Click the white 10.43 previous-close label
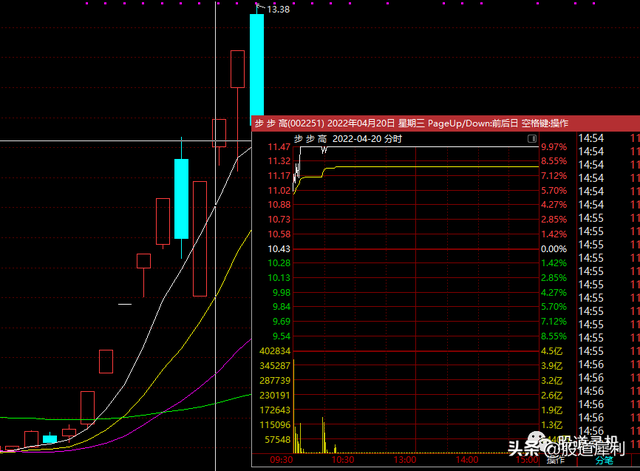This screenshot has width=640, height=471. click(279, 249)
